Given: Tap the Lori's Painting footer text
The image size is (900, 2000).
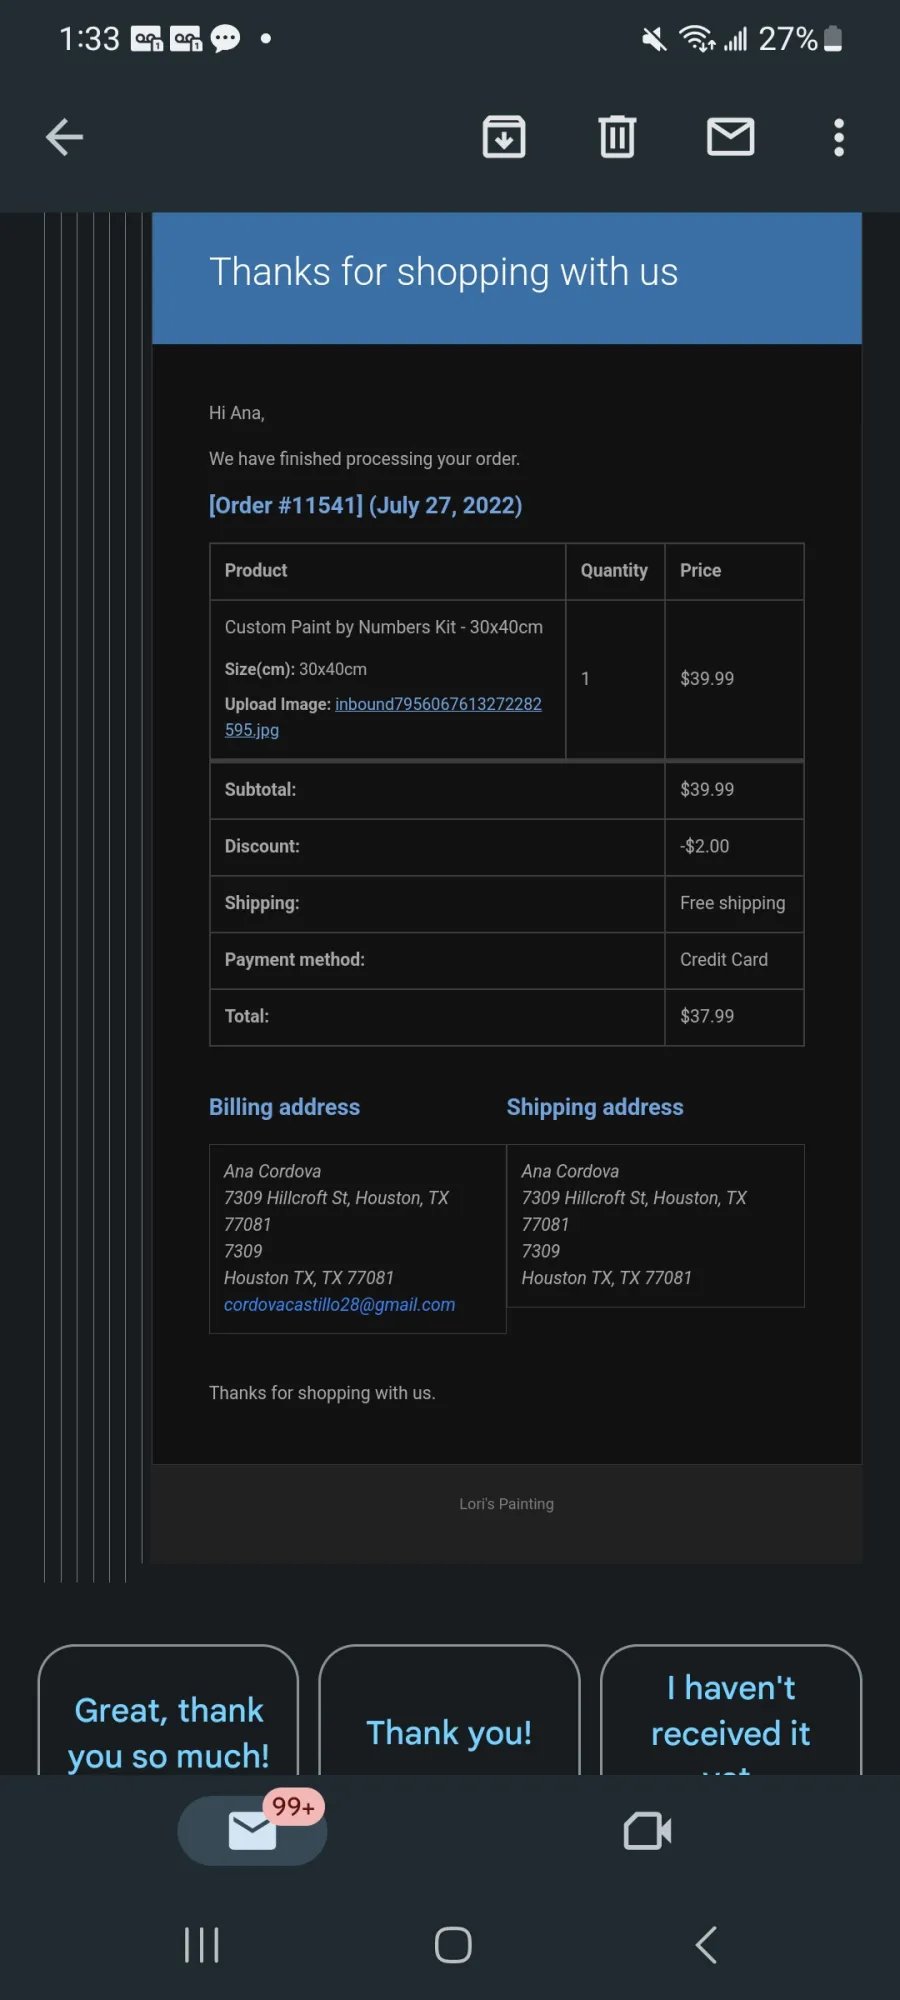Looking at the screenshot, I should (x=506, y=1503).
